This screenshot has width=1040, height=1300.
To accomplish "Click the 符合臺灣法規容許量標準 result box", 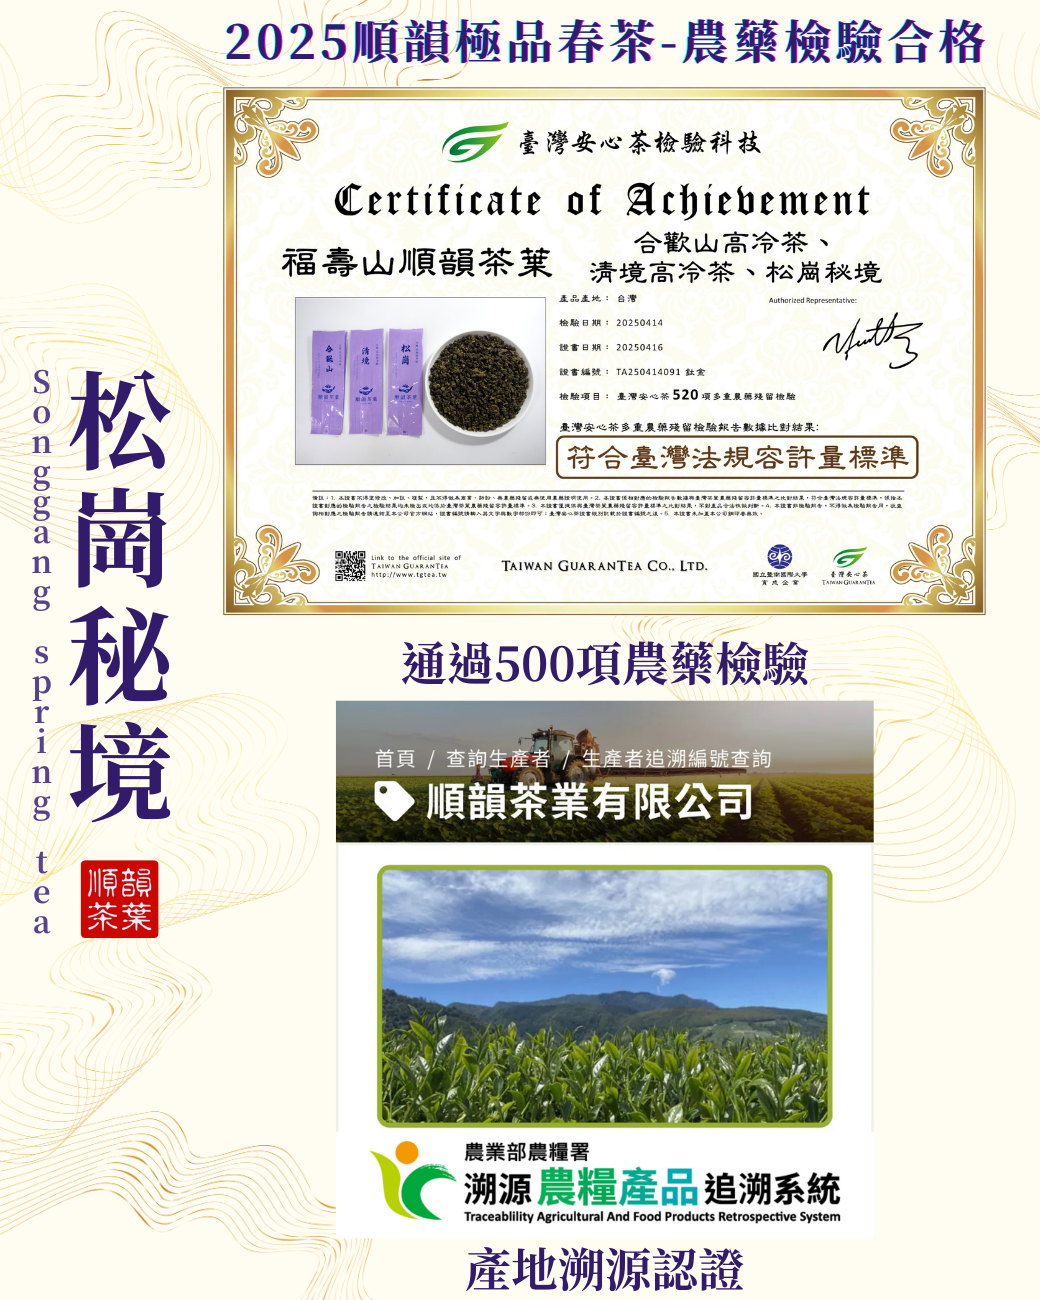I will [737, 458].
